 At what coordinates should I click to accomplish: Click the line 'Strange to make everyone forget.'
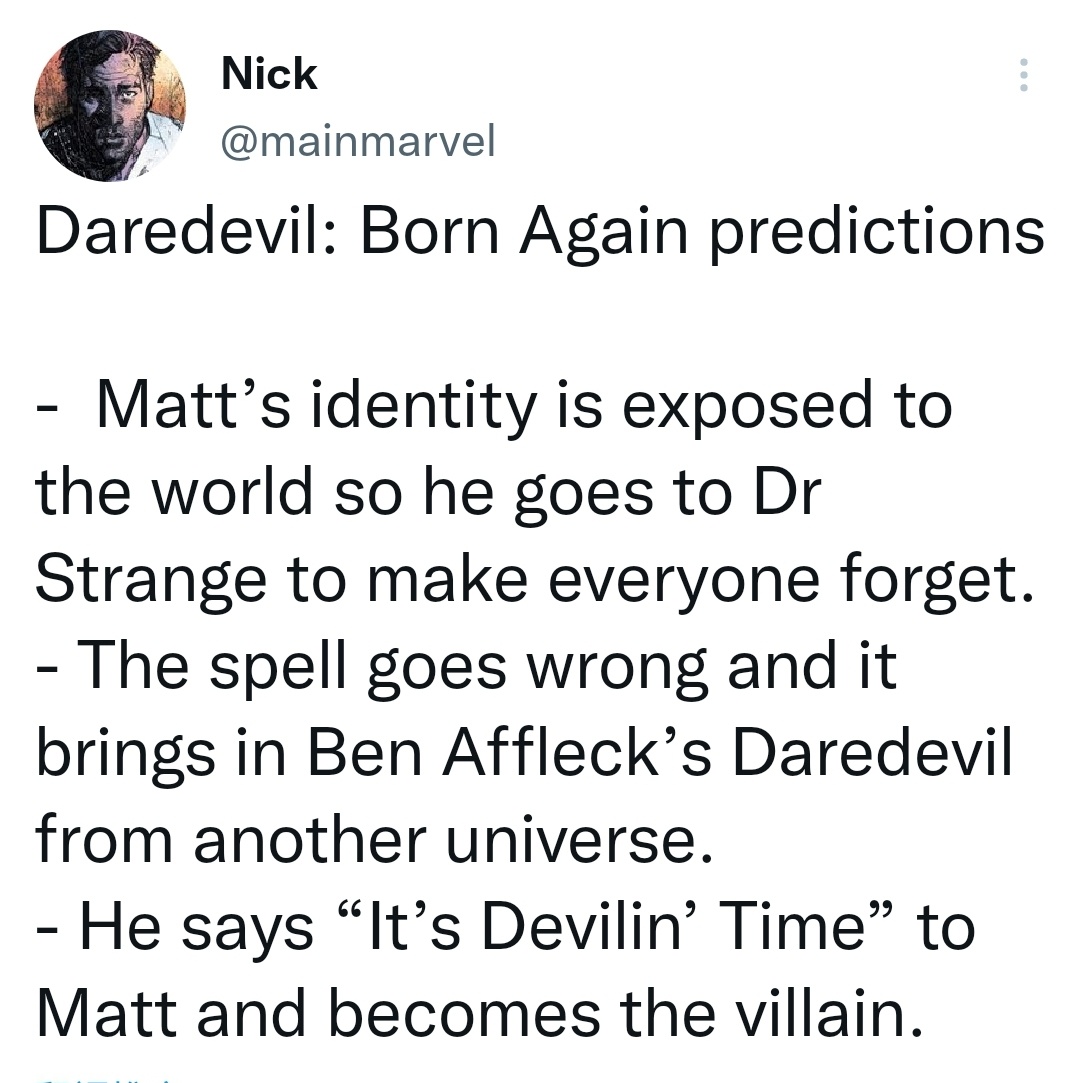pos(536,580)
